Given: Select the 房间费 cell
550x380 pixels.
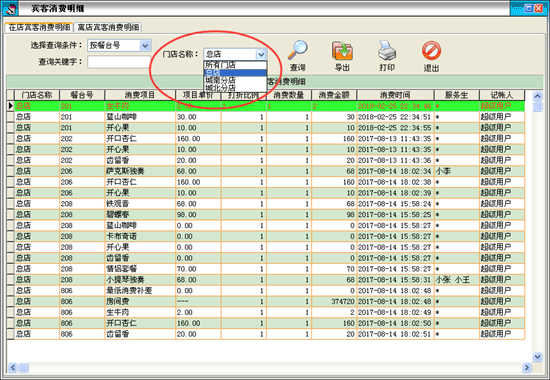Looking at the screenshot, I should (x=140, y=302).
